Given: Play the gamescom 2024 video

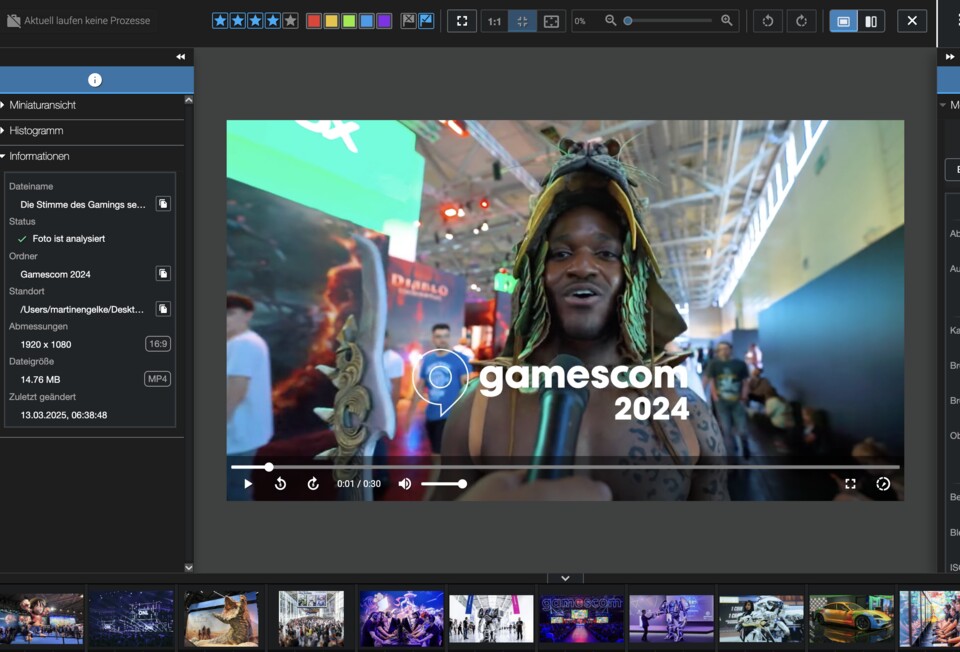Looking at the screenshot, I should [246, 483].
